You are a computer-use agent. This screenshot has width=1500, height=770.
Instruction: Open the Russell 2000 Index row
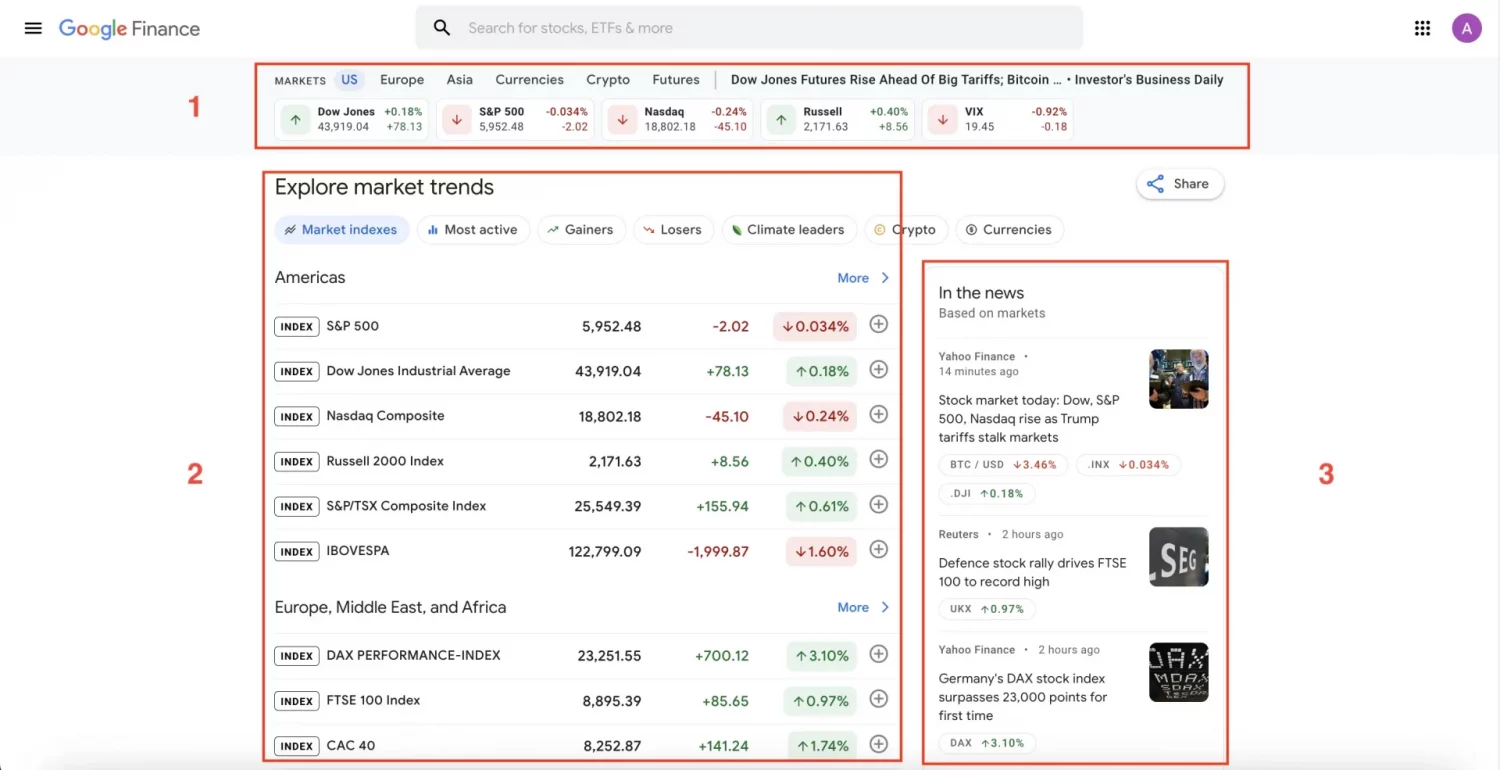point(582,461)
